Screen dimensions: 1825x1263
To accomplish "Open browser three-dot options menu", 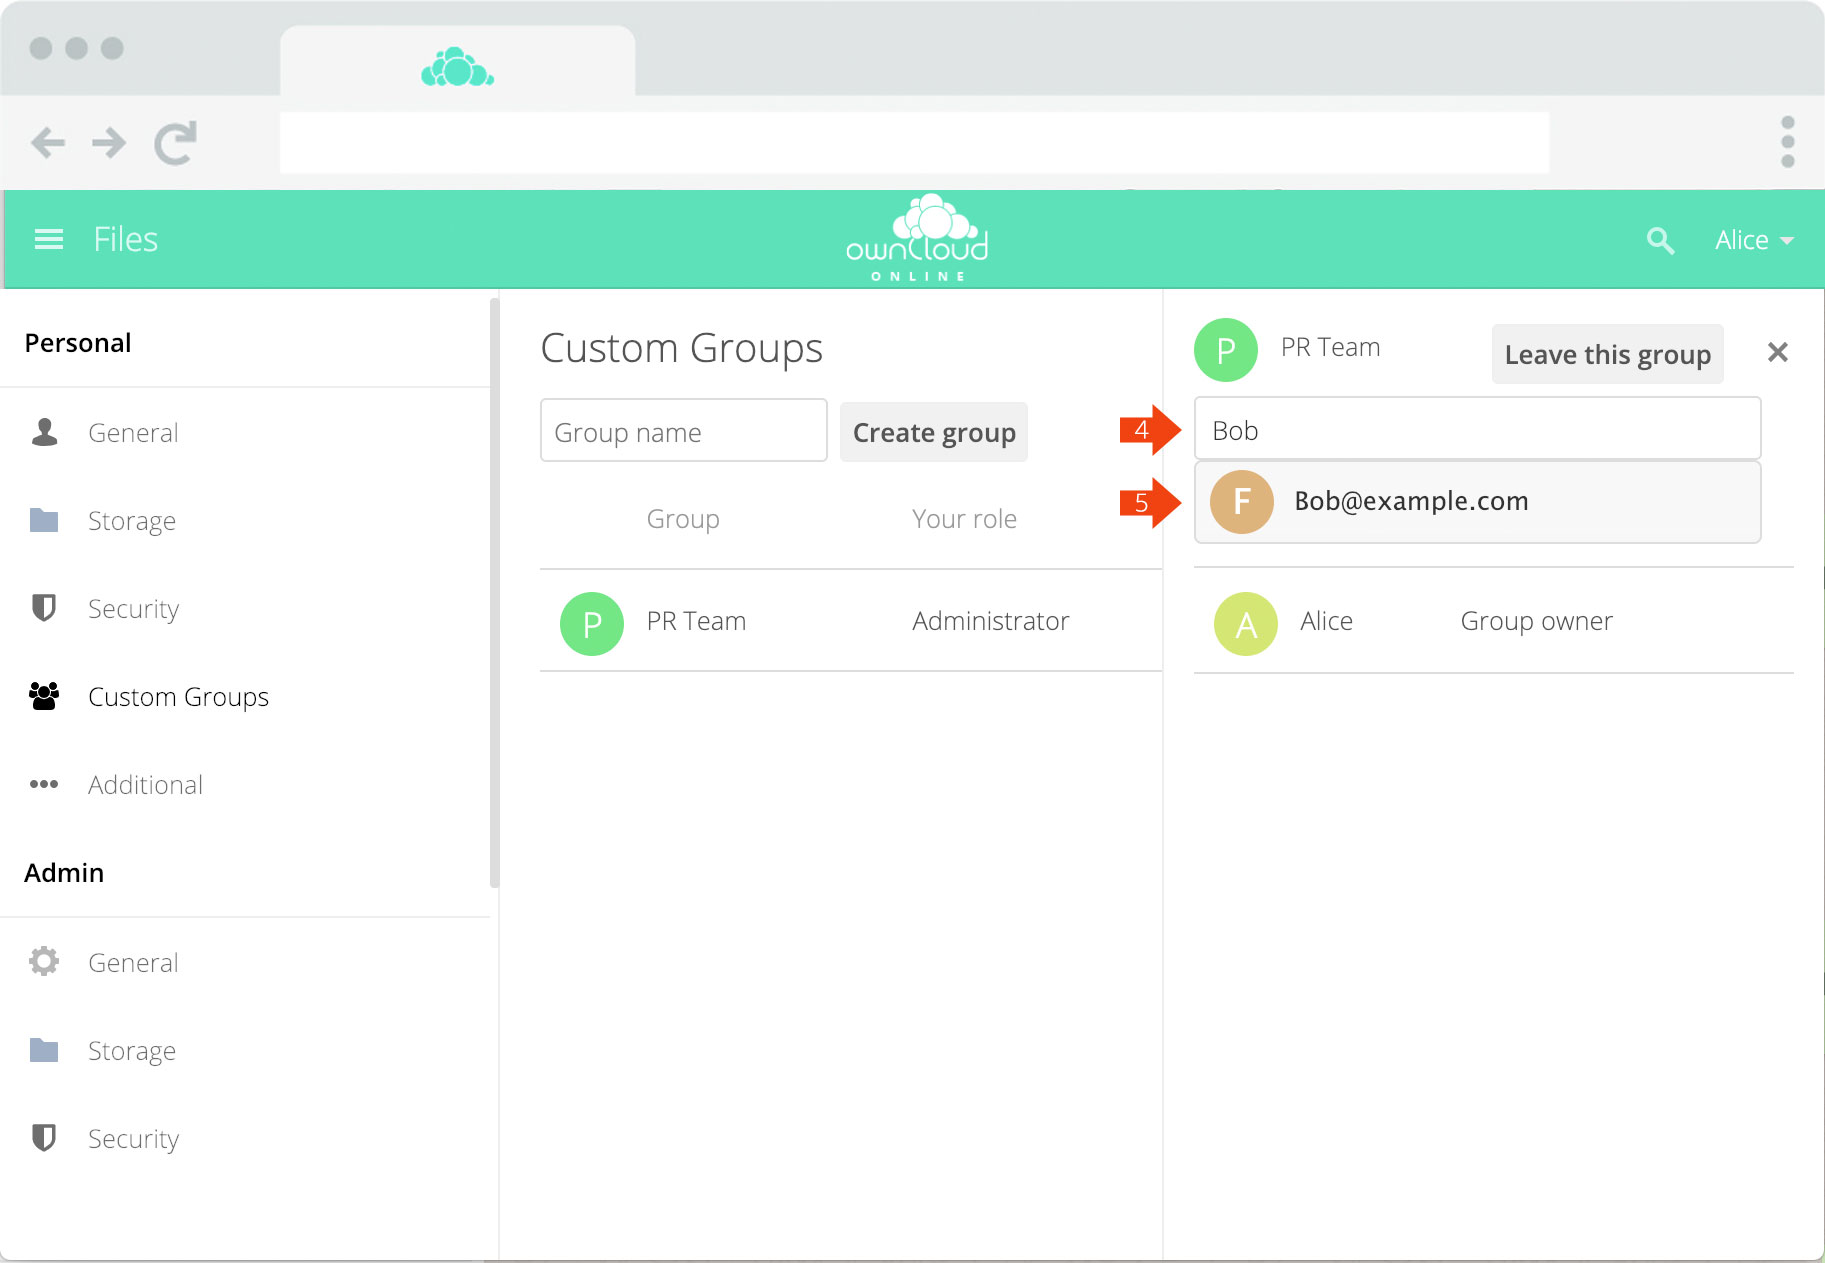I will (1787, 142).
